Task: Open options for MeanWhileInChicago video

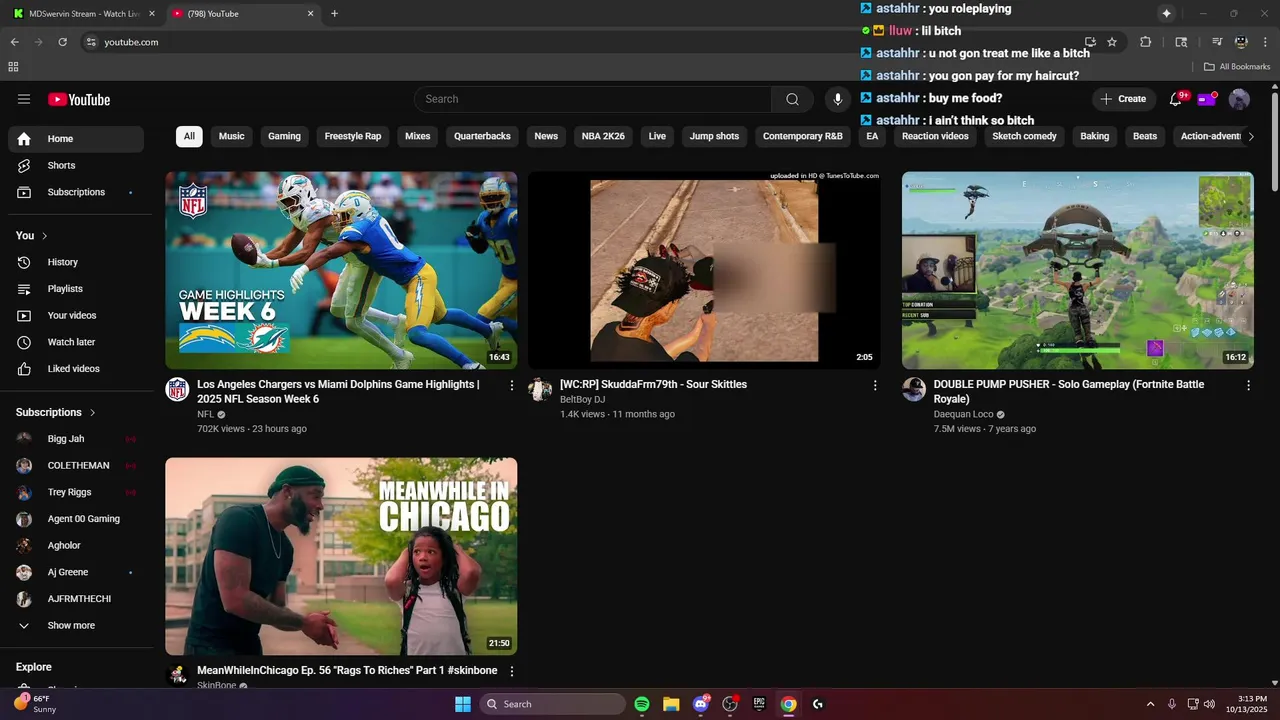Action: coord(512,671)
